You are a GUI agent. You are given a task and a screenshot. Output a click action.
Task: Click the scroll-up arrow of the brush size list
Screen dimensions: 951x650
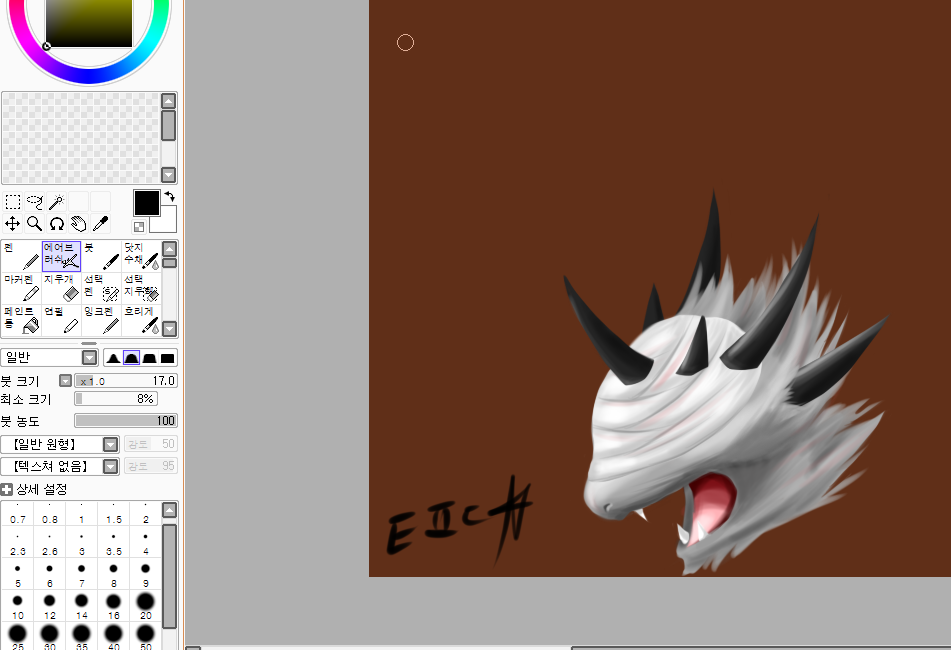pos(170,511)
